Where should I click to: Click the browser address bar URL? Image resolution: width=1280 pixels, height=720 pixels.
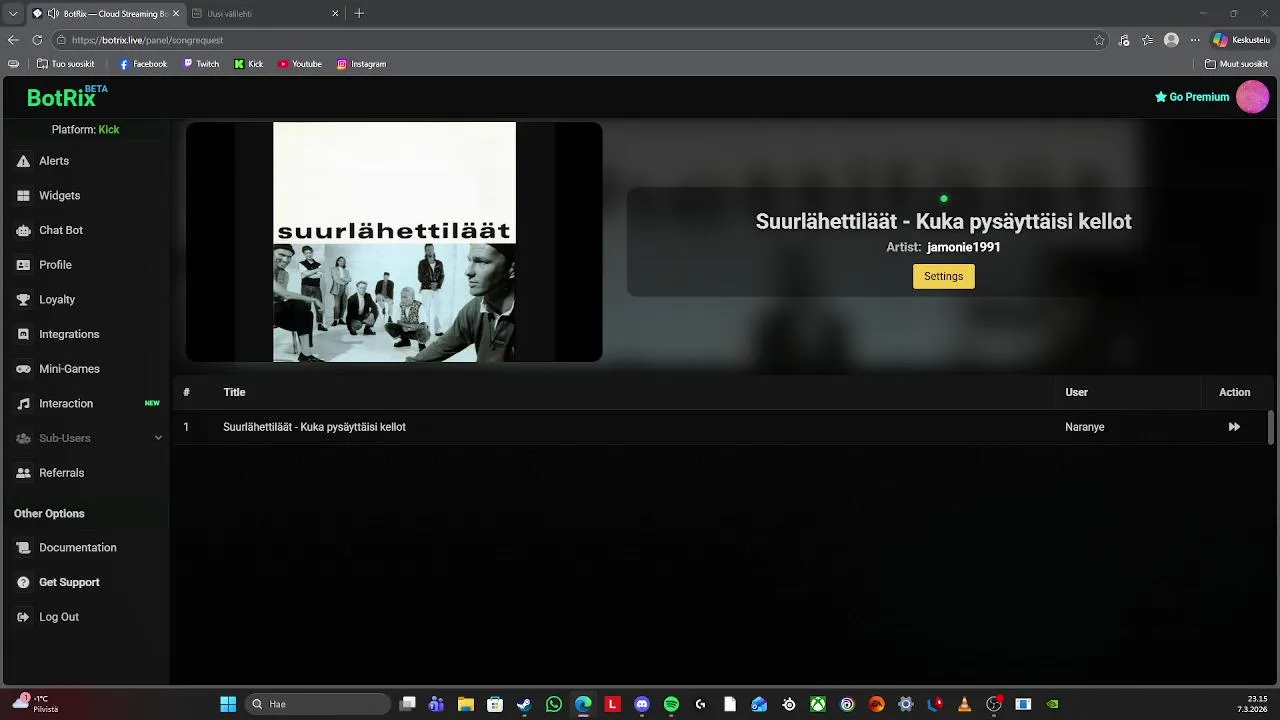point(147,40)
